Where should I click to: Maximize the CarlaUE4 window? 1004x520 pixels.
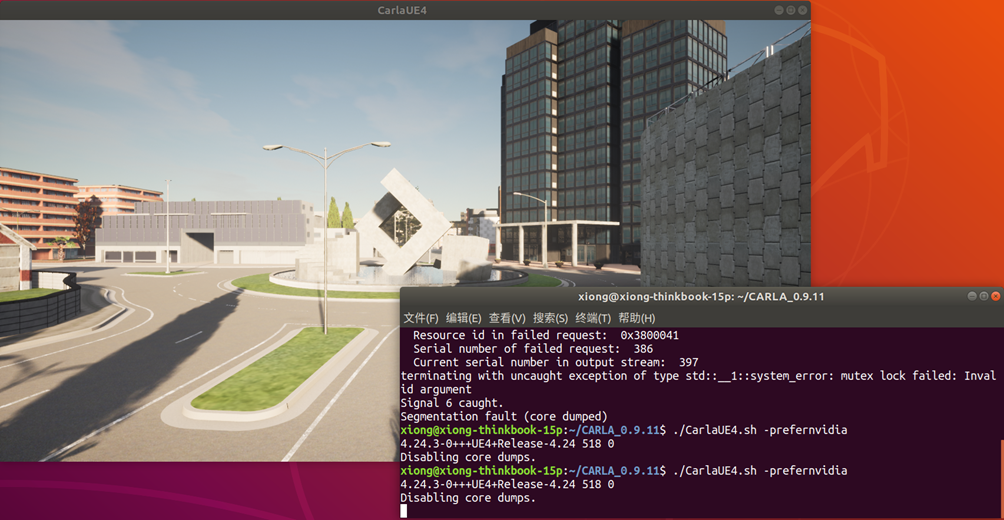coord(791,10)
